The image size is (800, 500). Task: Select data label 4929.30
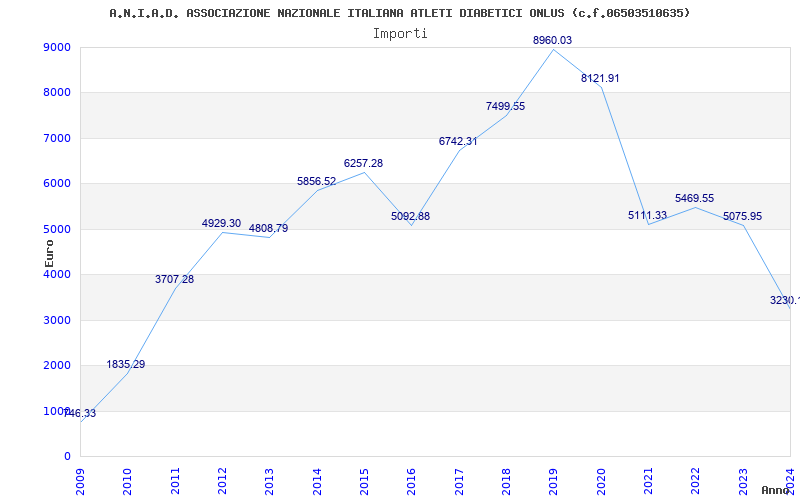click(221, 223)
